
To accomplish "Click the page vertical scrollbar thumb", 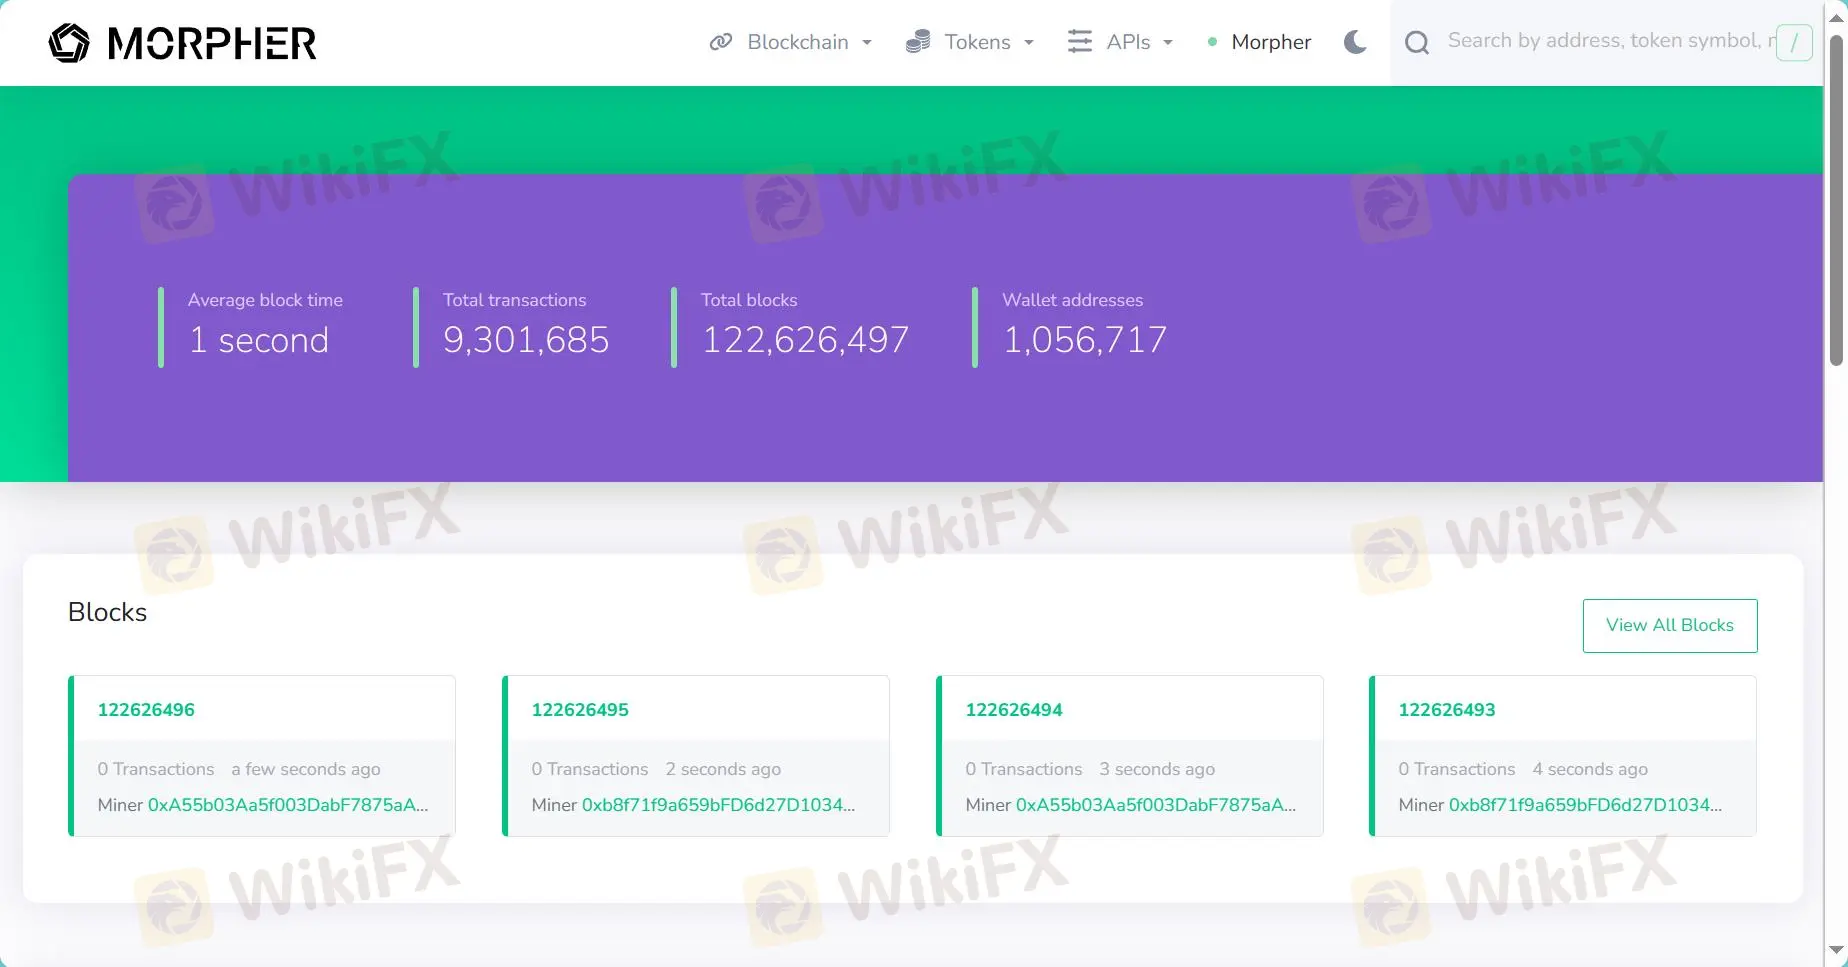I will 1836,200.
